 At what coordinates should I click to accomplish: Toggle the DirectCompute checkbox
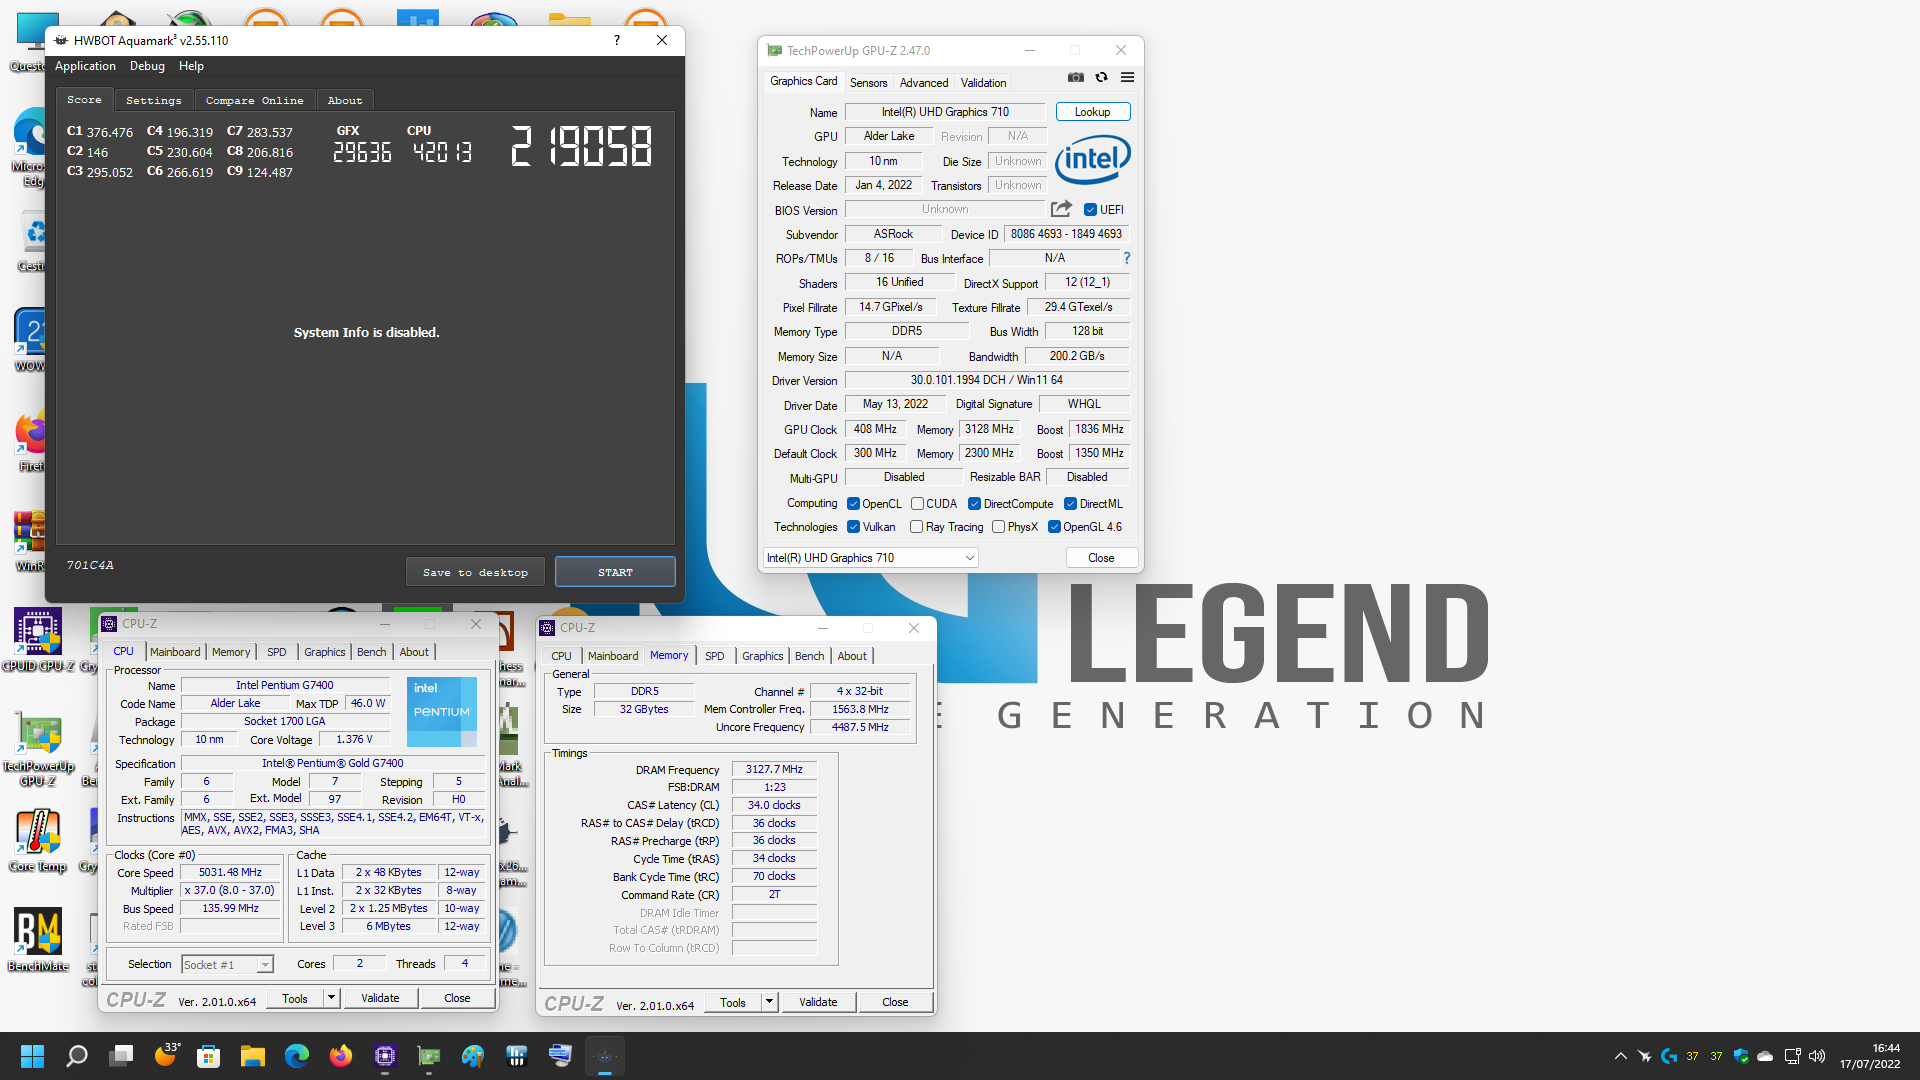click(974, 504)
